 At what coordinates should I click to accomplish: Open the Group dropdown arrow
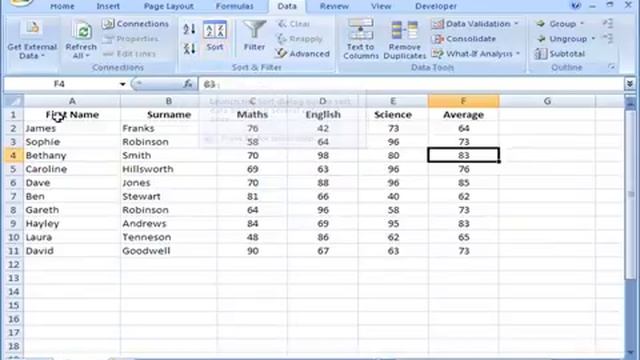coord(582,24)
